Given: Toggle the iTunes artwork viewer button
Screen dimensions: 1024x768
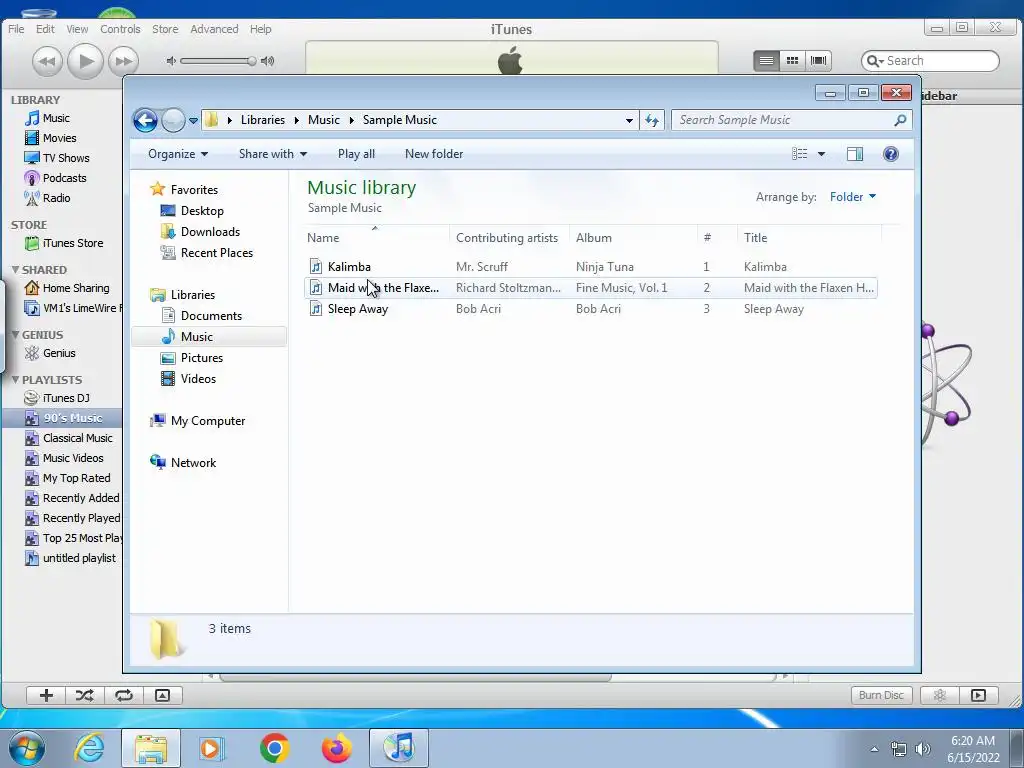Looking at the screenshot, I should point(162,696).
